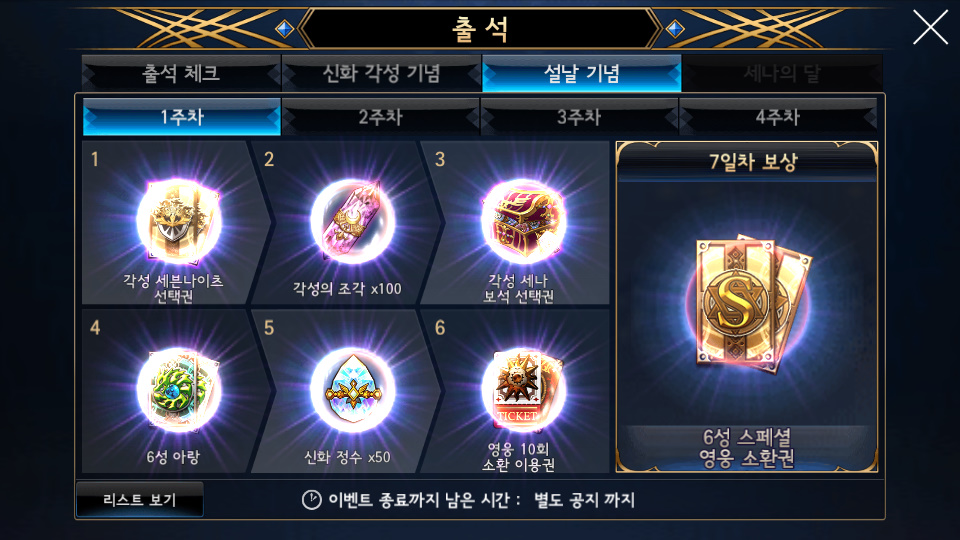960x540 pixels.
Task: Tap the 6성 스페셜 영웅 소환권 golden cards
Action: pyautogui.click(x=751, y=303)
